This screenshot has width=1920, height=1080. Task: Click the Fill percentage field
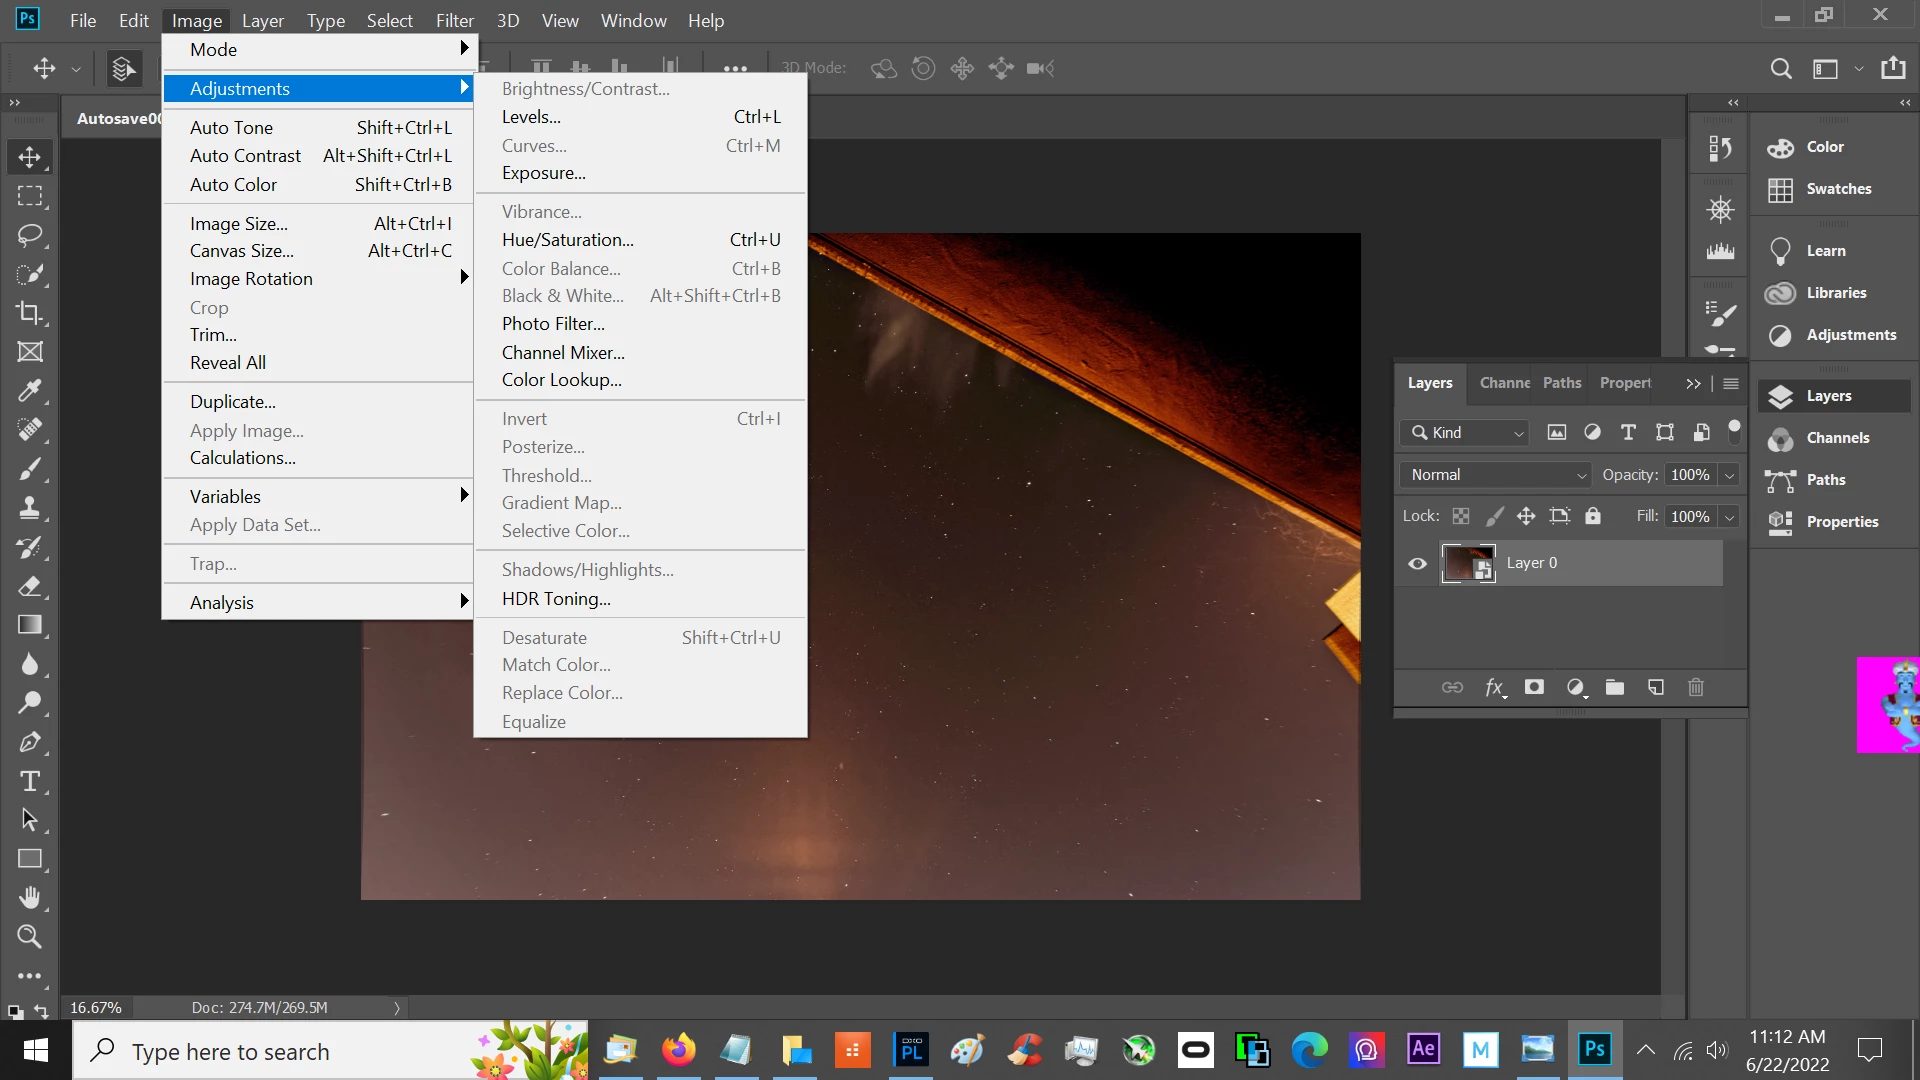click(1690, 516)
